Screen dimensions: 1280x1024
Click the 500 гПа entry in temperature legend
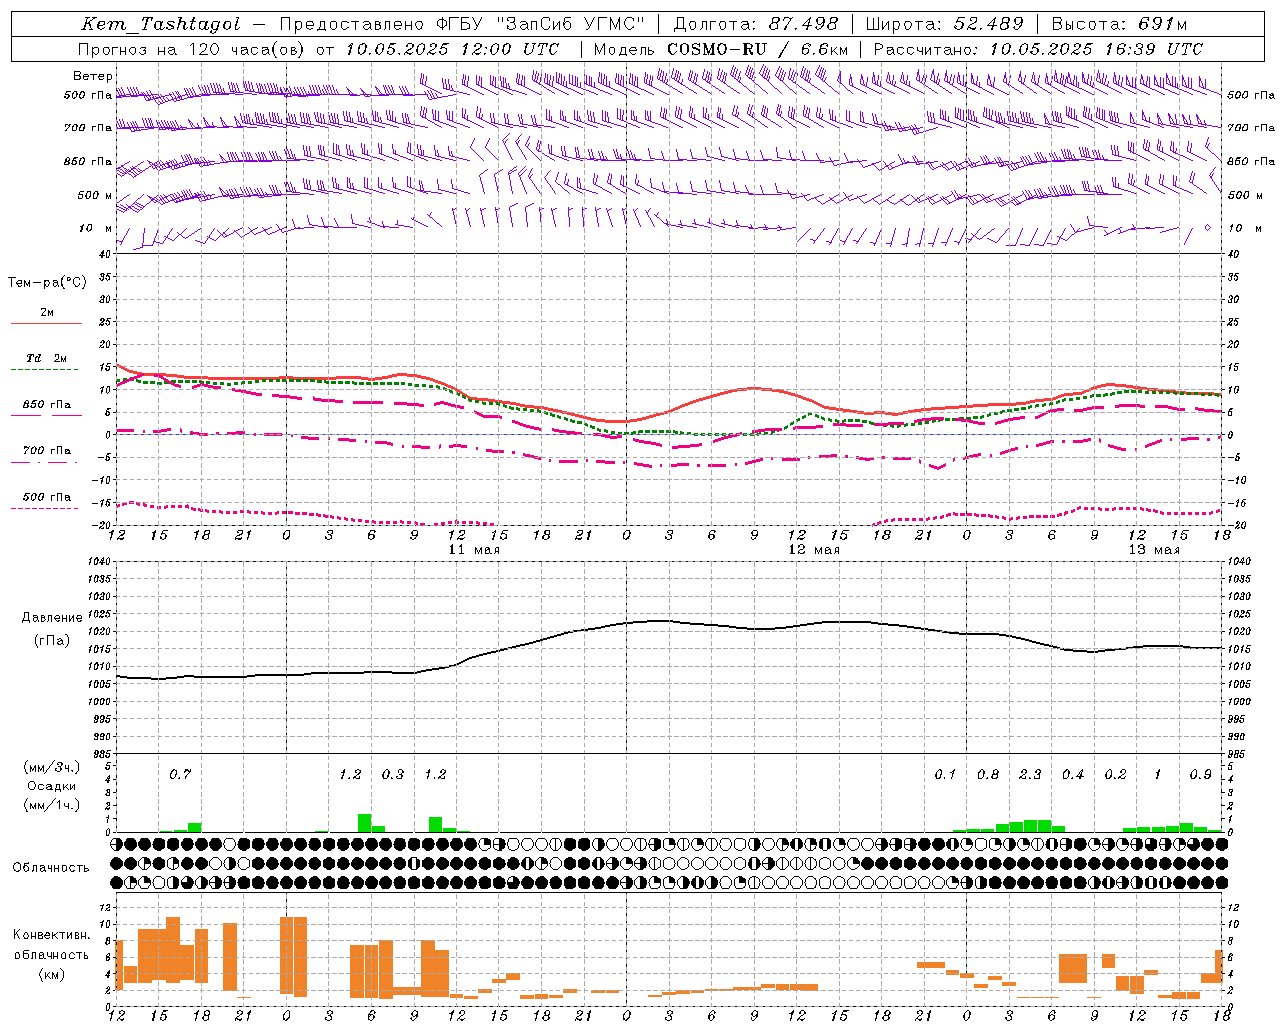click(47, 497)
